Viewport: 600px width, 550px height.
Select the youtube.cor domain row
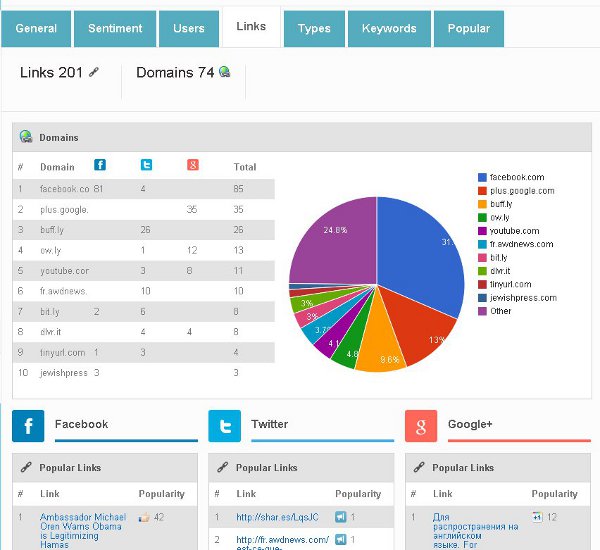(x=143, y=271)
